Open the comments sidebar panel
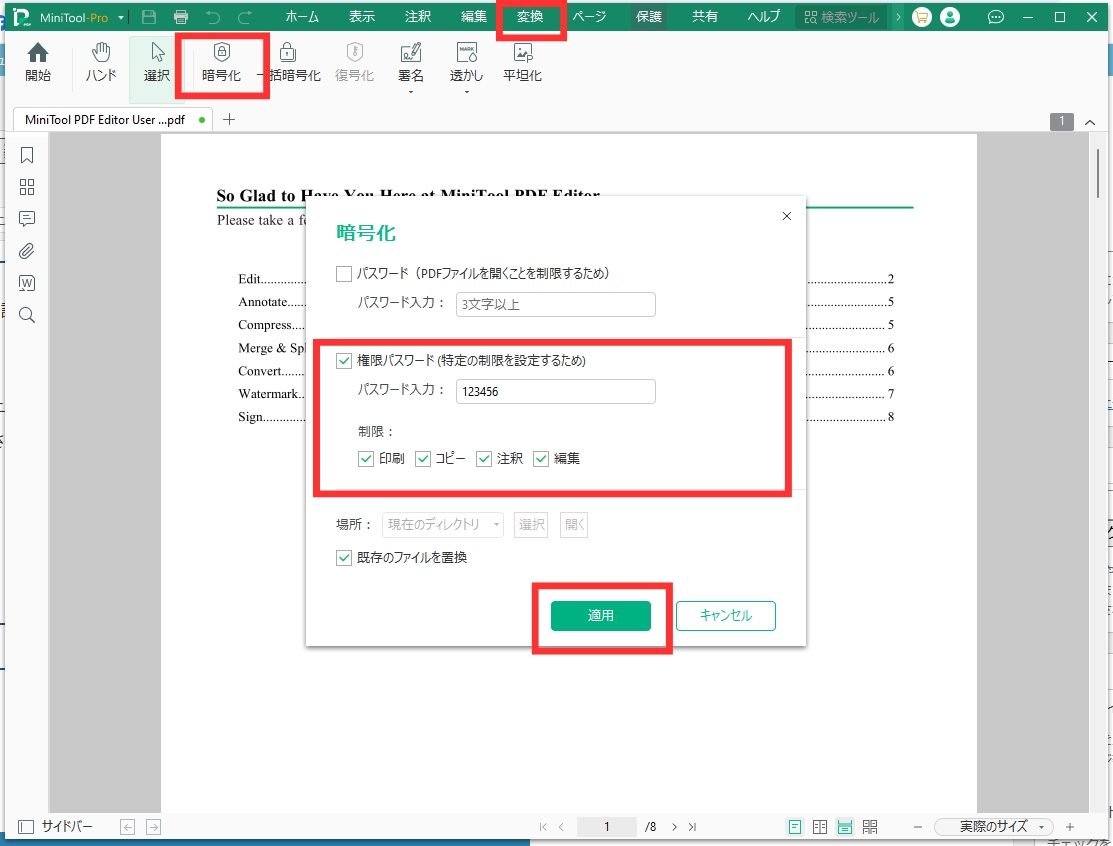This screenshot has width=1113, height=846. [x=27, y=219]
